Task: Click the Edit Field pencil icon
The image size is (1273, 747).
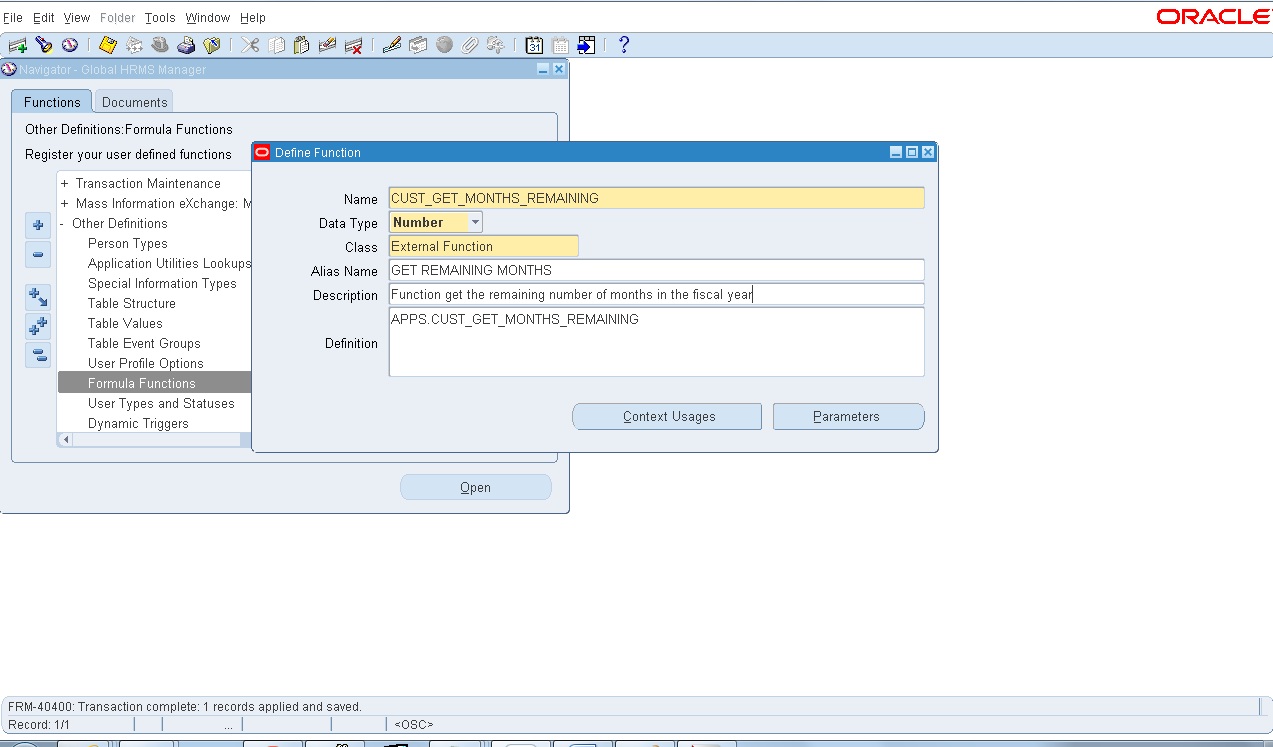Action: 392,45
